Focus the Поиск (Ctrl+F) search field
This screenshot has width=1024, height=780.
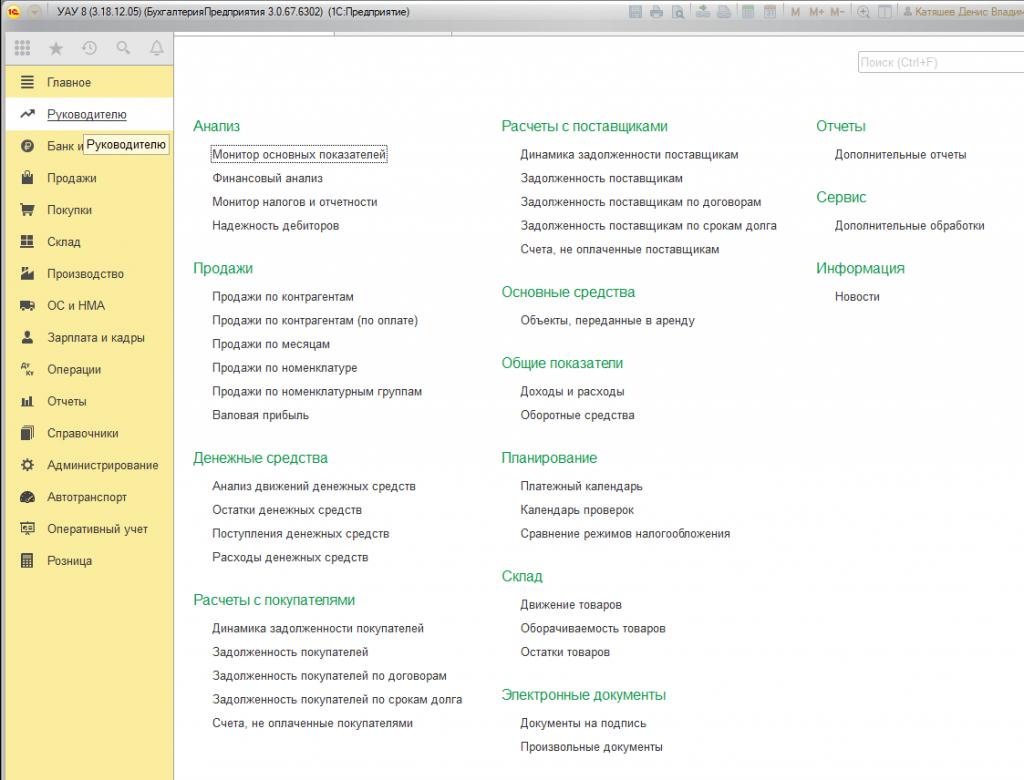point(941,62)
